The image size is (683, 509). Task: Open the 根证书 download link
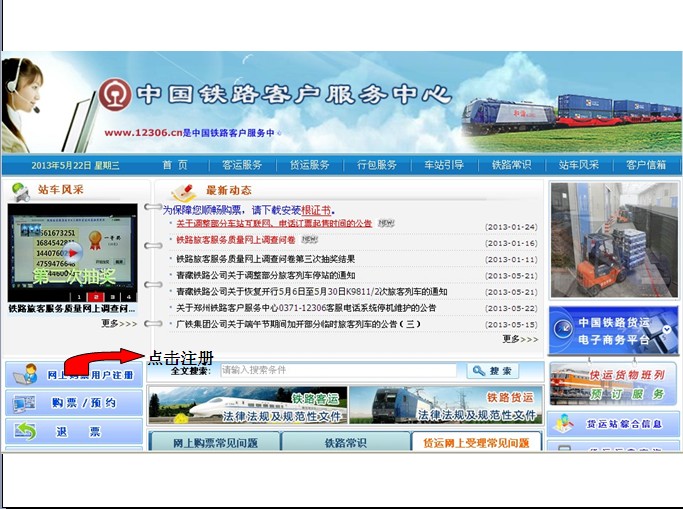(x=316, y=210)
